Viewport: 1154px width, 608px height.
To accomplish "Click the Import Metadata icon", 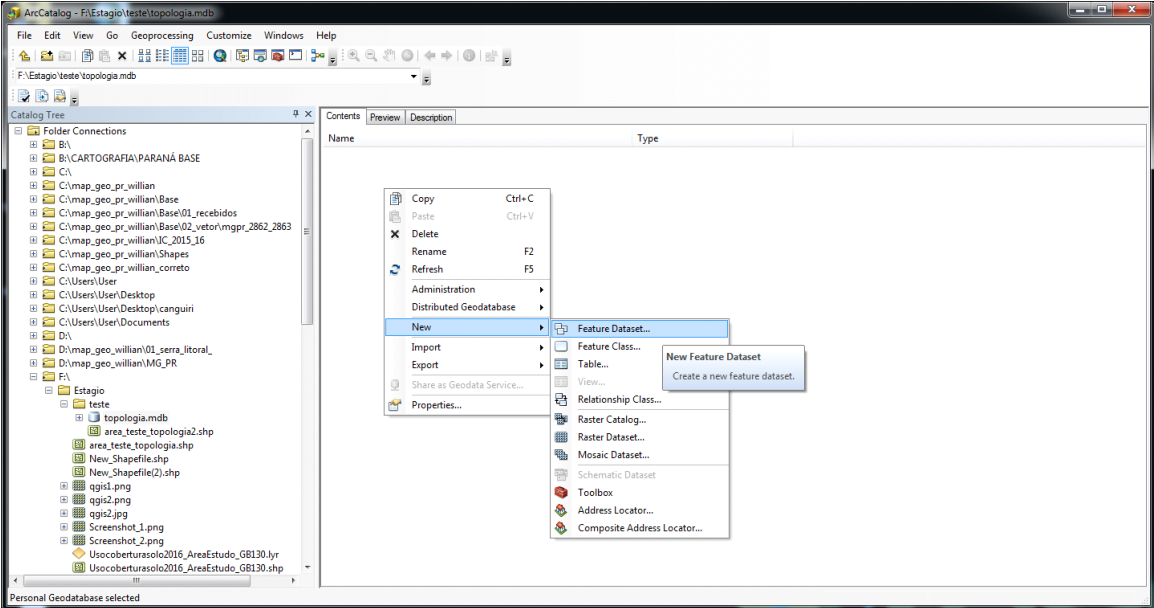I will pyautogui.click(x=60, y=96).
